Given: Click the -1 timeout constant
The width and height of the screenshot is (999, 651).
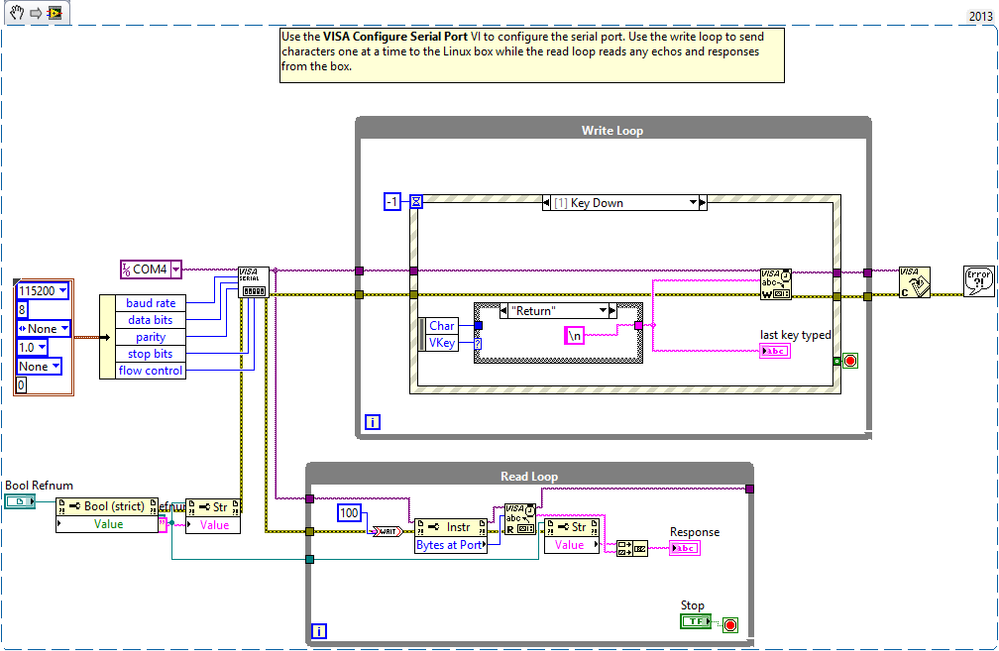Looking at the screenshot, I should point(392,202).
